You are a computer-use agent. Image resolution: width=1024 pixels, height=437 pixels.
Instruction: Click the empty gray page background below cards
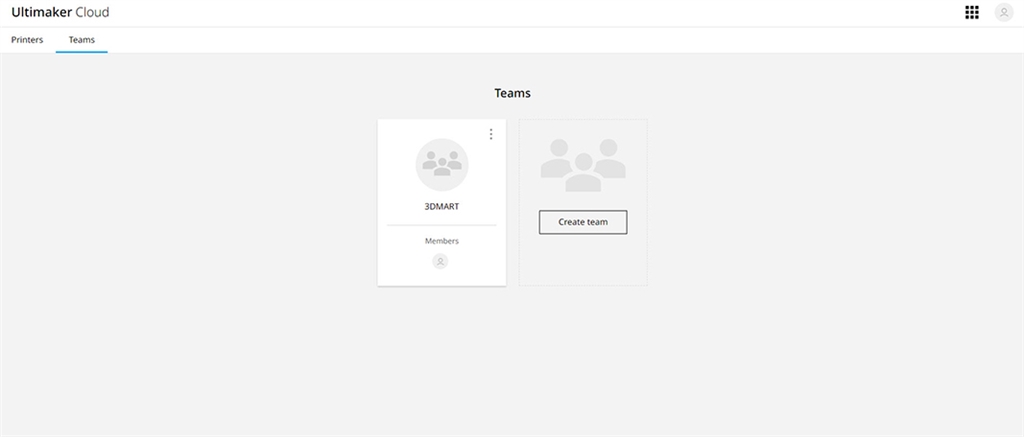point(512,360)
